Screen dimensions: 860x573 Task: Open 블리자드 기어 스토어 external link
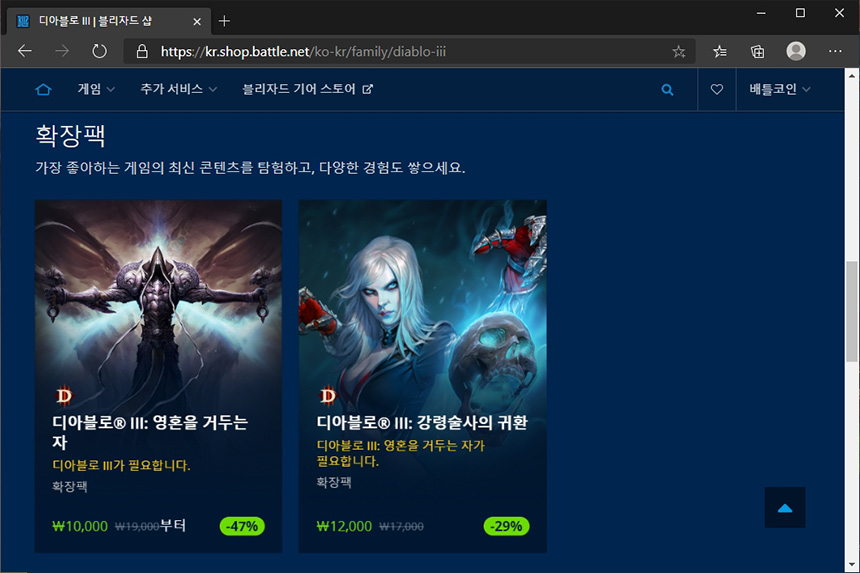click(307, 89)
